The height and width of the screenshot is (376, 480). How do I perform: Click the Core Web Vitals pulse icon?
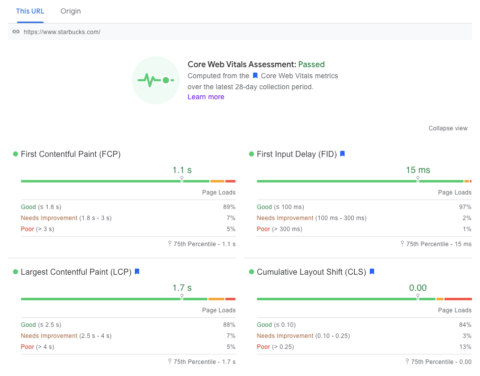(x=156, y=80)
